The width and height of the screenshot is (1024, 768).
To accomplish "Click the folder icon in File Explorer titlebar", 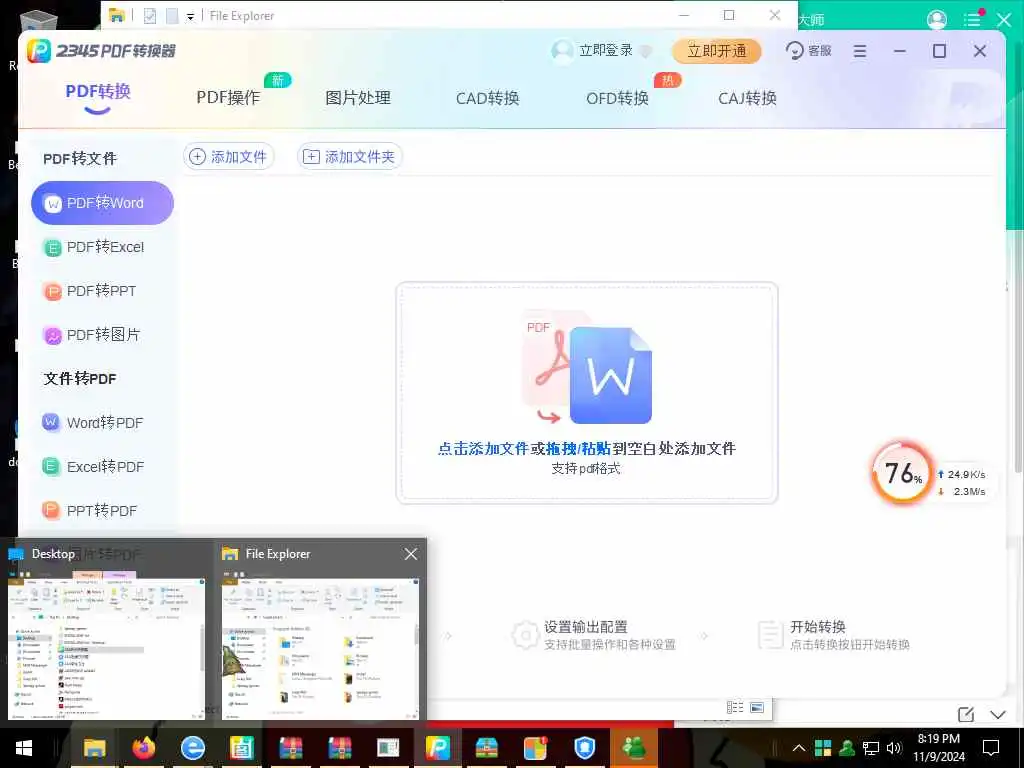I will (x=116, y=16).
